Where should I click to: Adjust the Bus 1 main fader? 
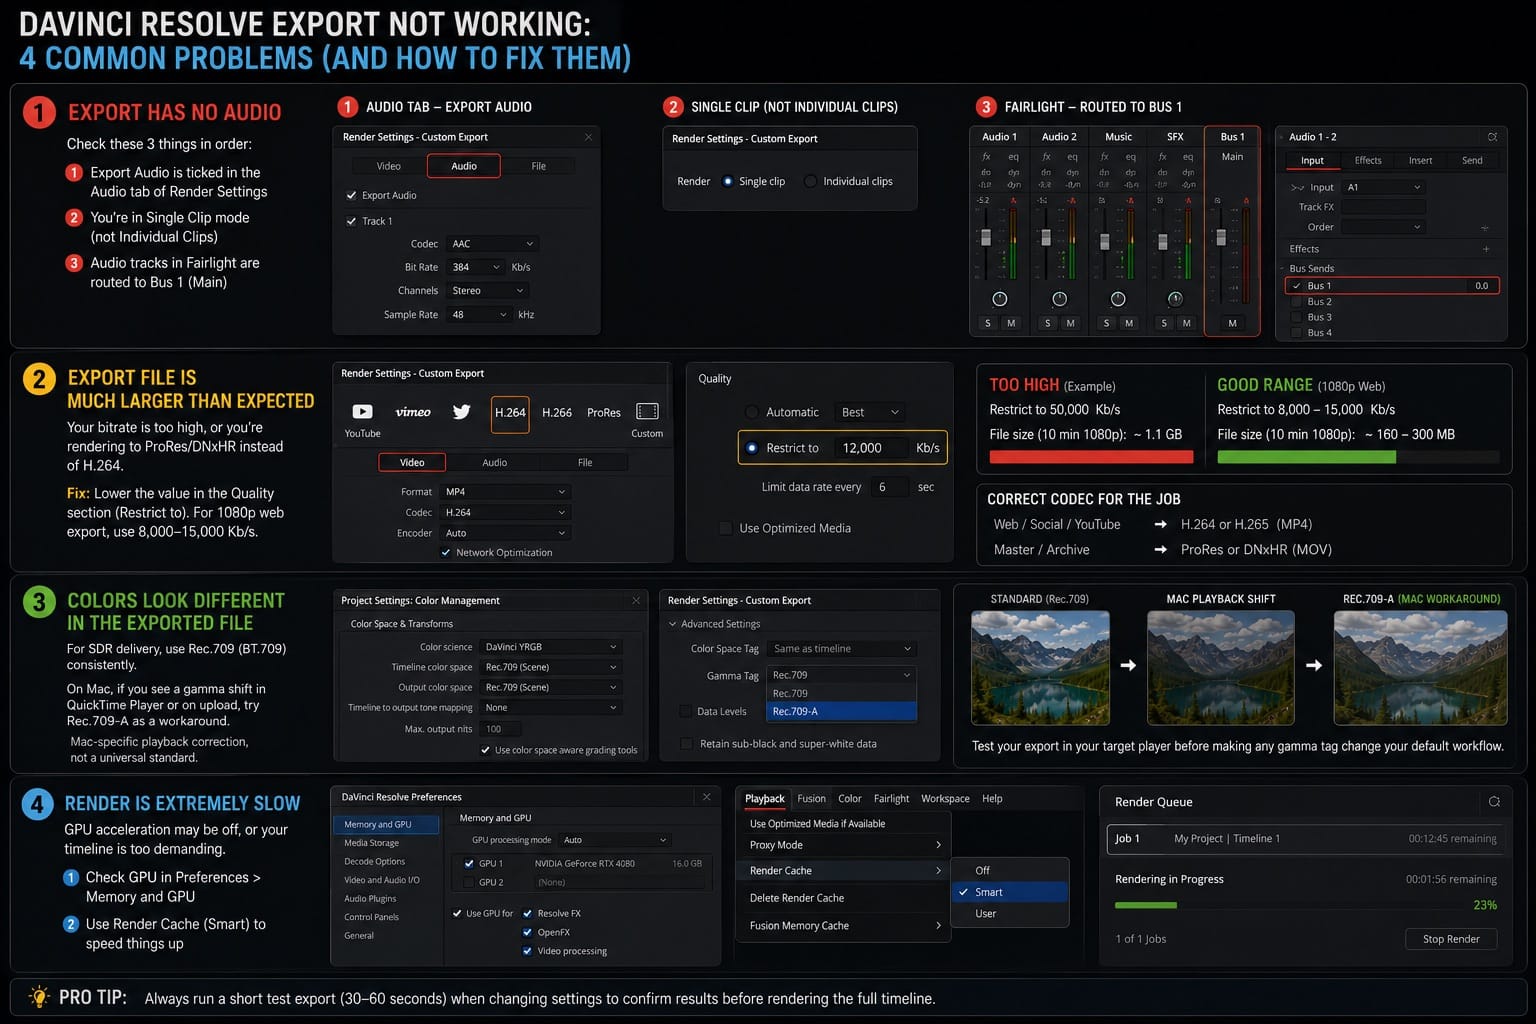point(1221,237)
